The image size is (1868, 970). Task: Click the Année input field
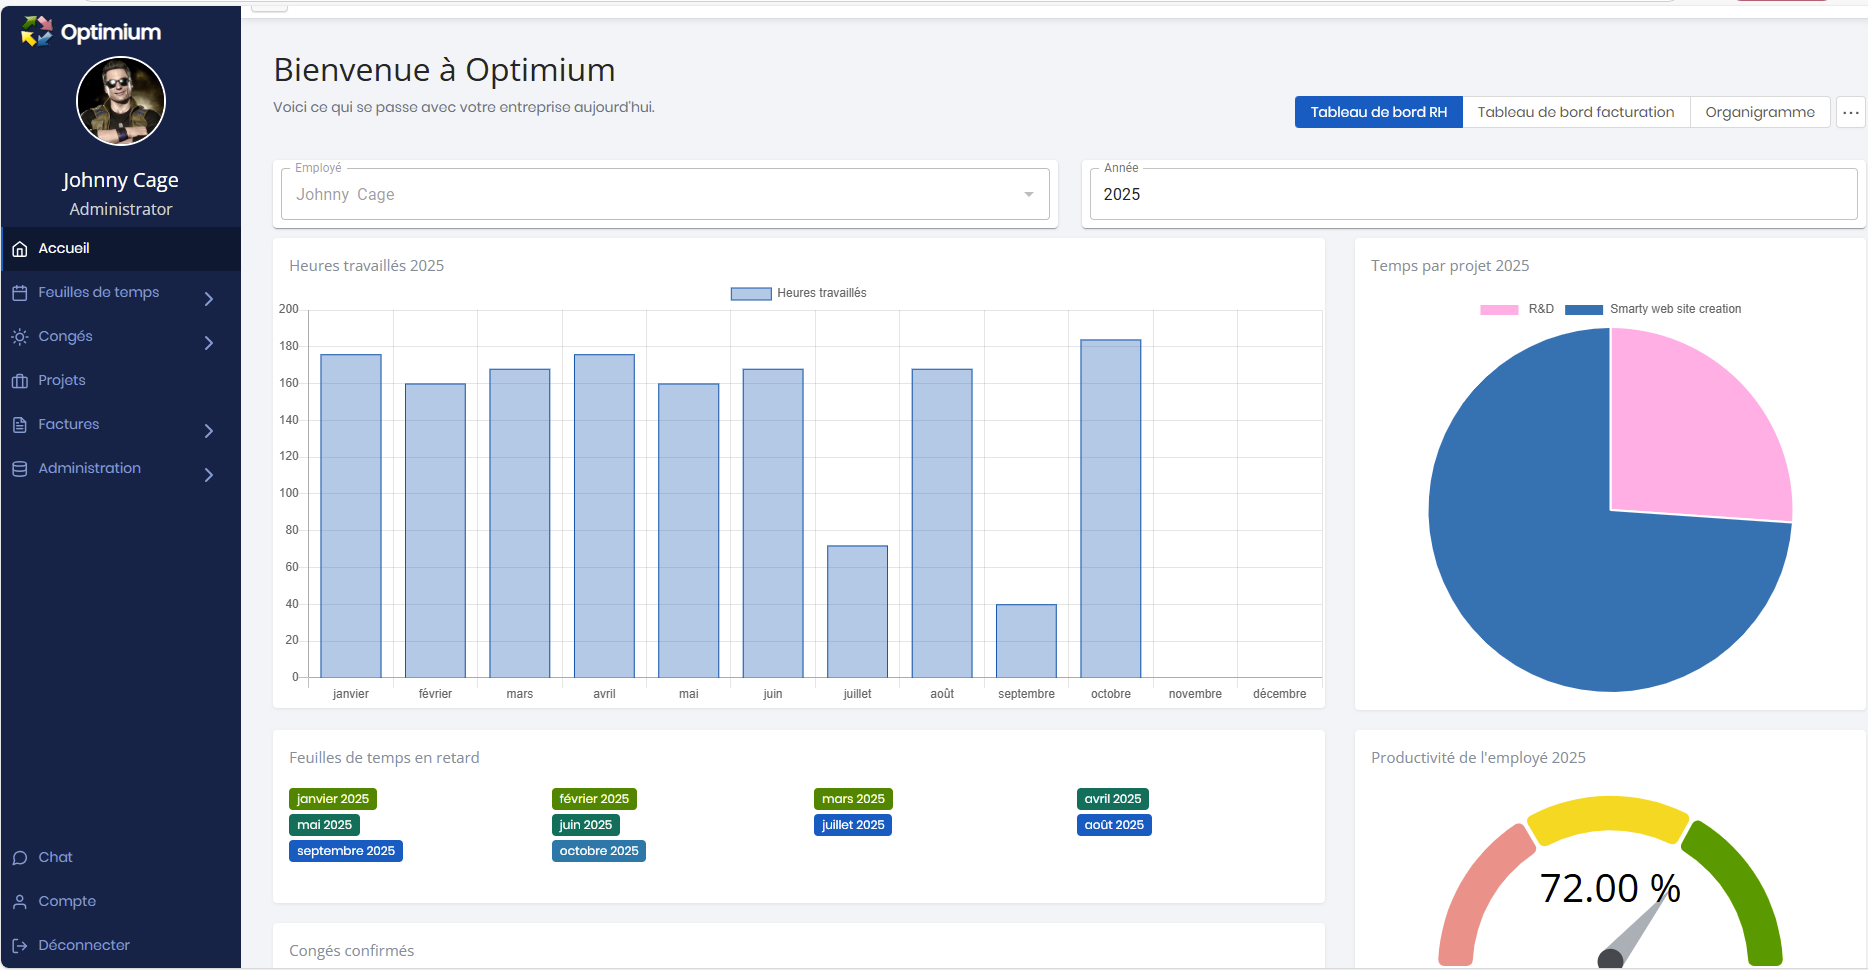pyautogui.click(x=1472, y=195)
